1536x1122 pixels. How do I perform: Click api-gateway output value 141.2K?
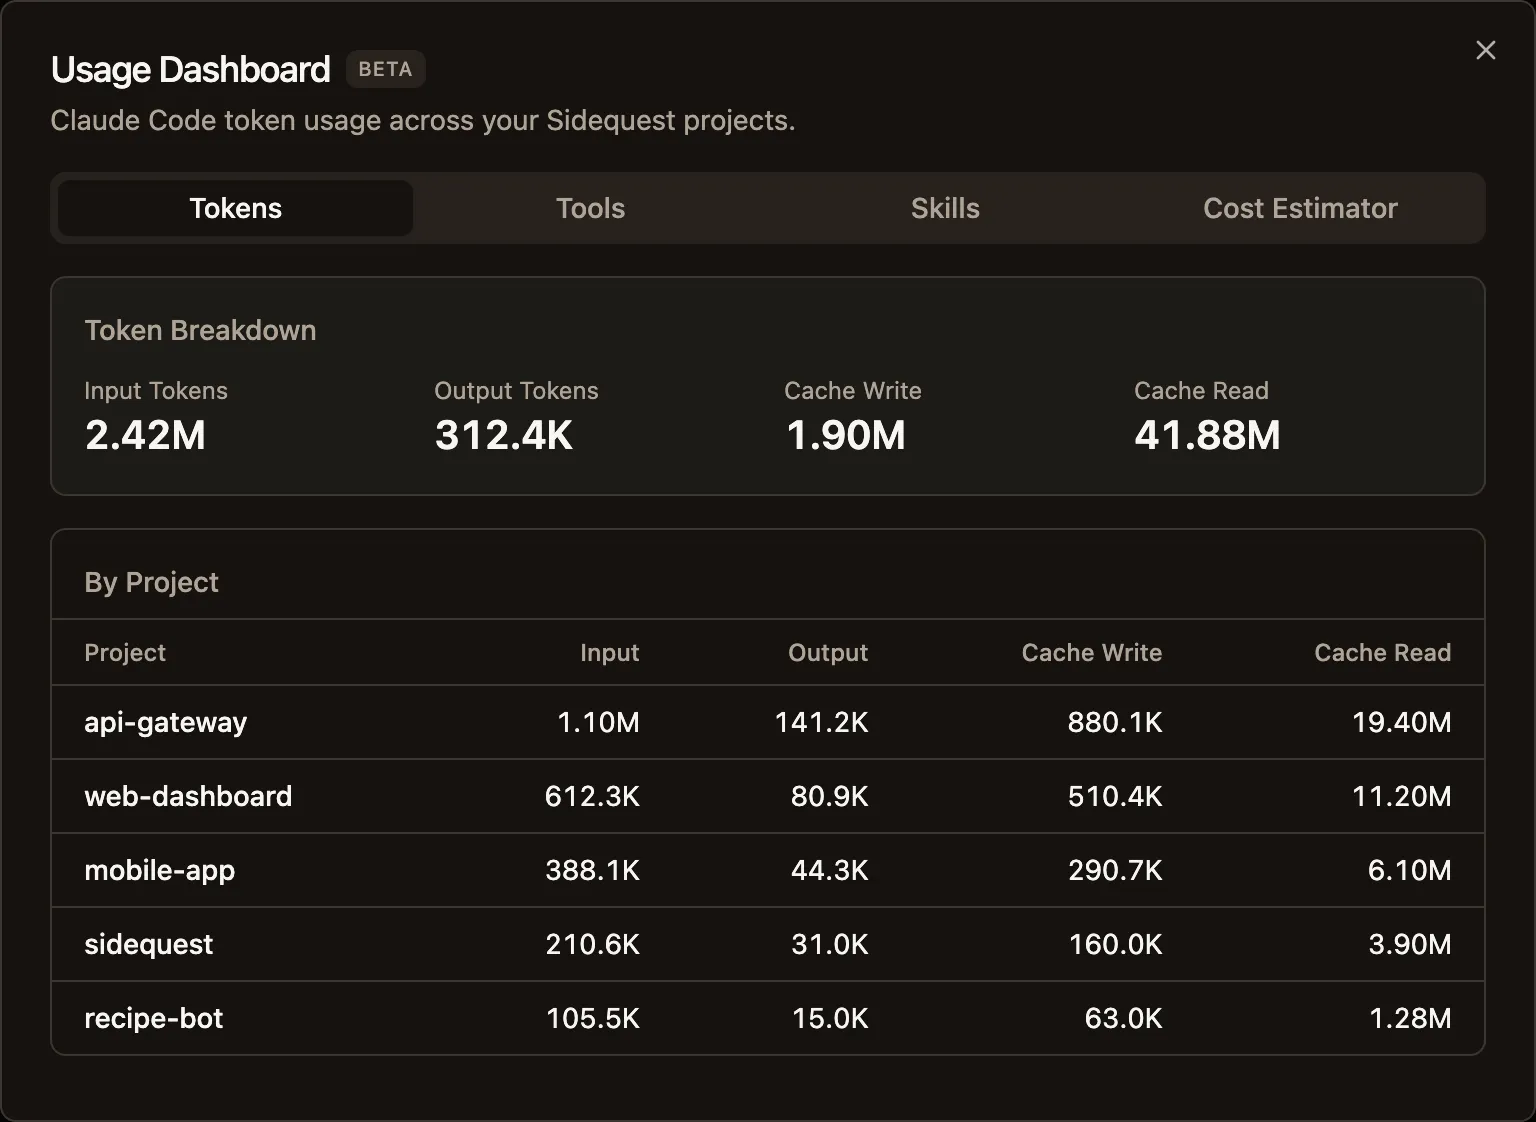(821, 722)
